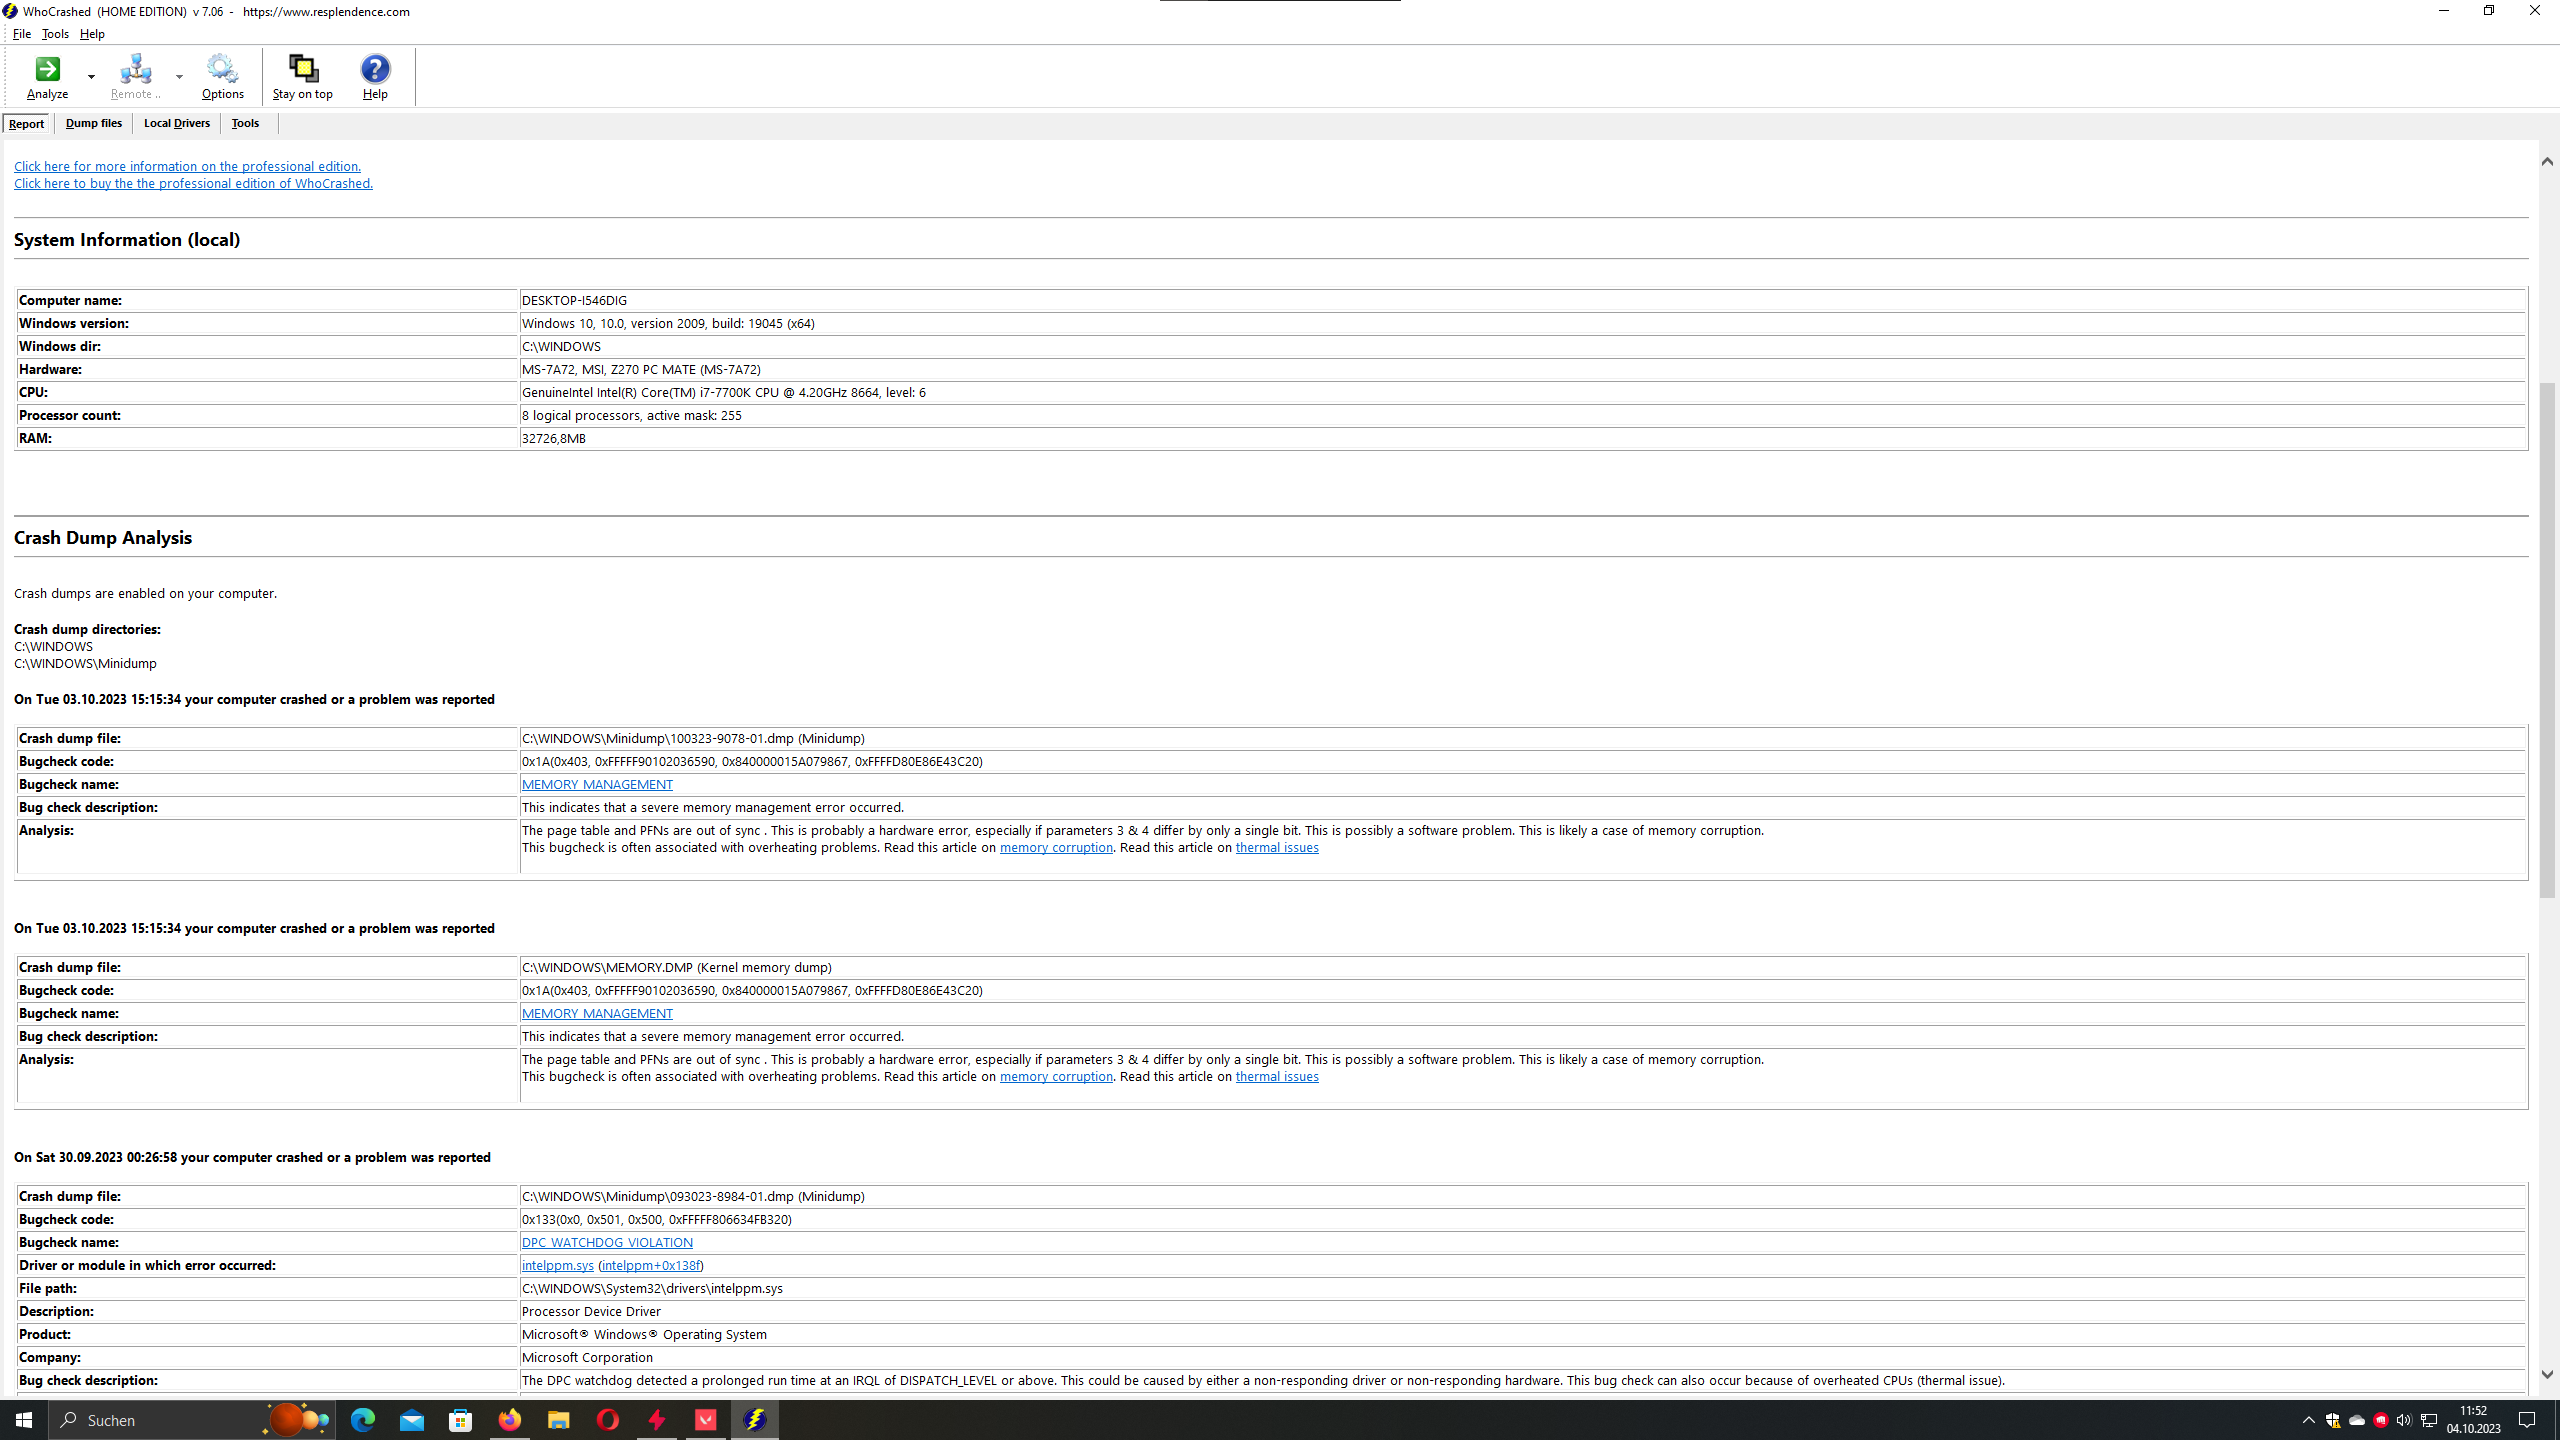
Task: Click the WhoCrashed lightning taskbar icon
Action: pyautogui.click(x=754, y=1420)
